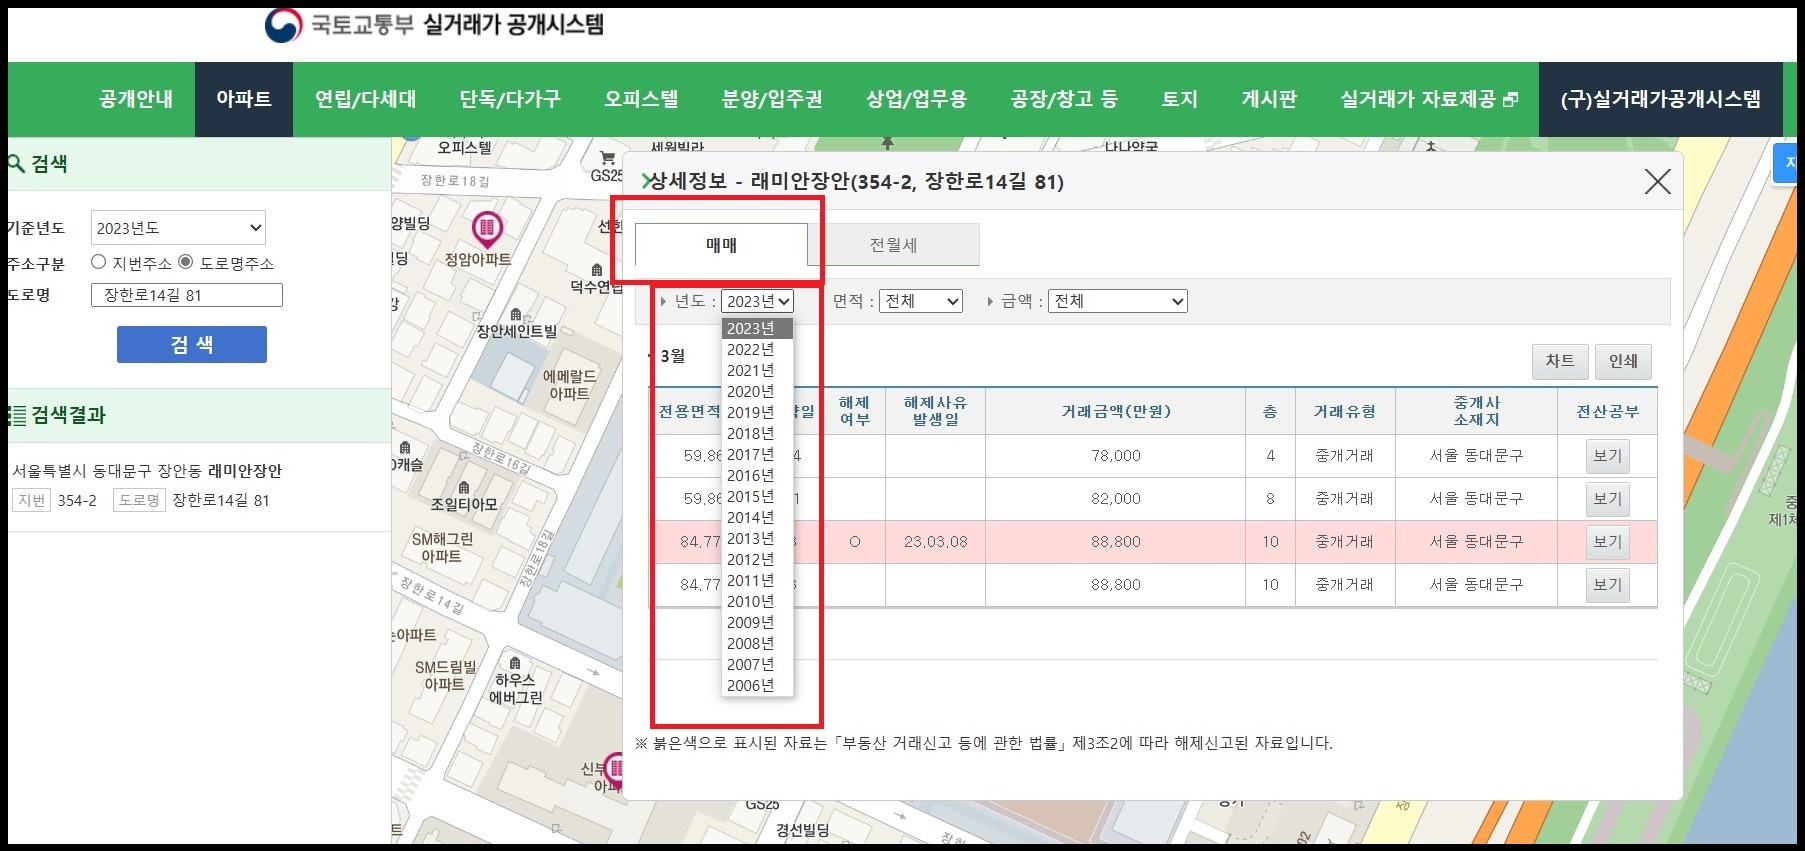Click 82,000 price cell
Viewport: 1805px width, 851px height.
tap(1116, 499)
